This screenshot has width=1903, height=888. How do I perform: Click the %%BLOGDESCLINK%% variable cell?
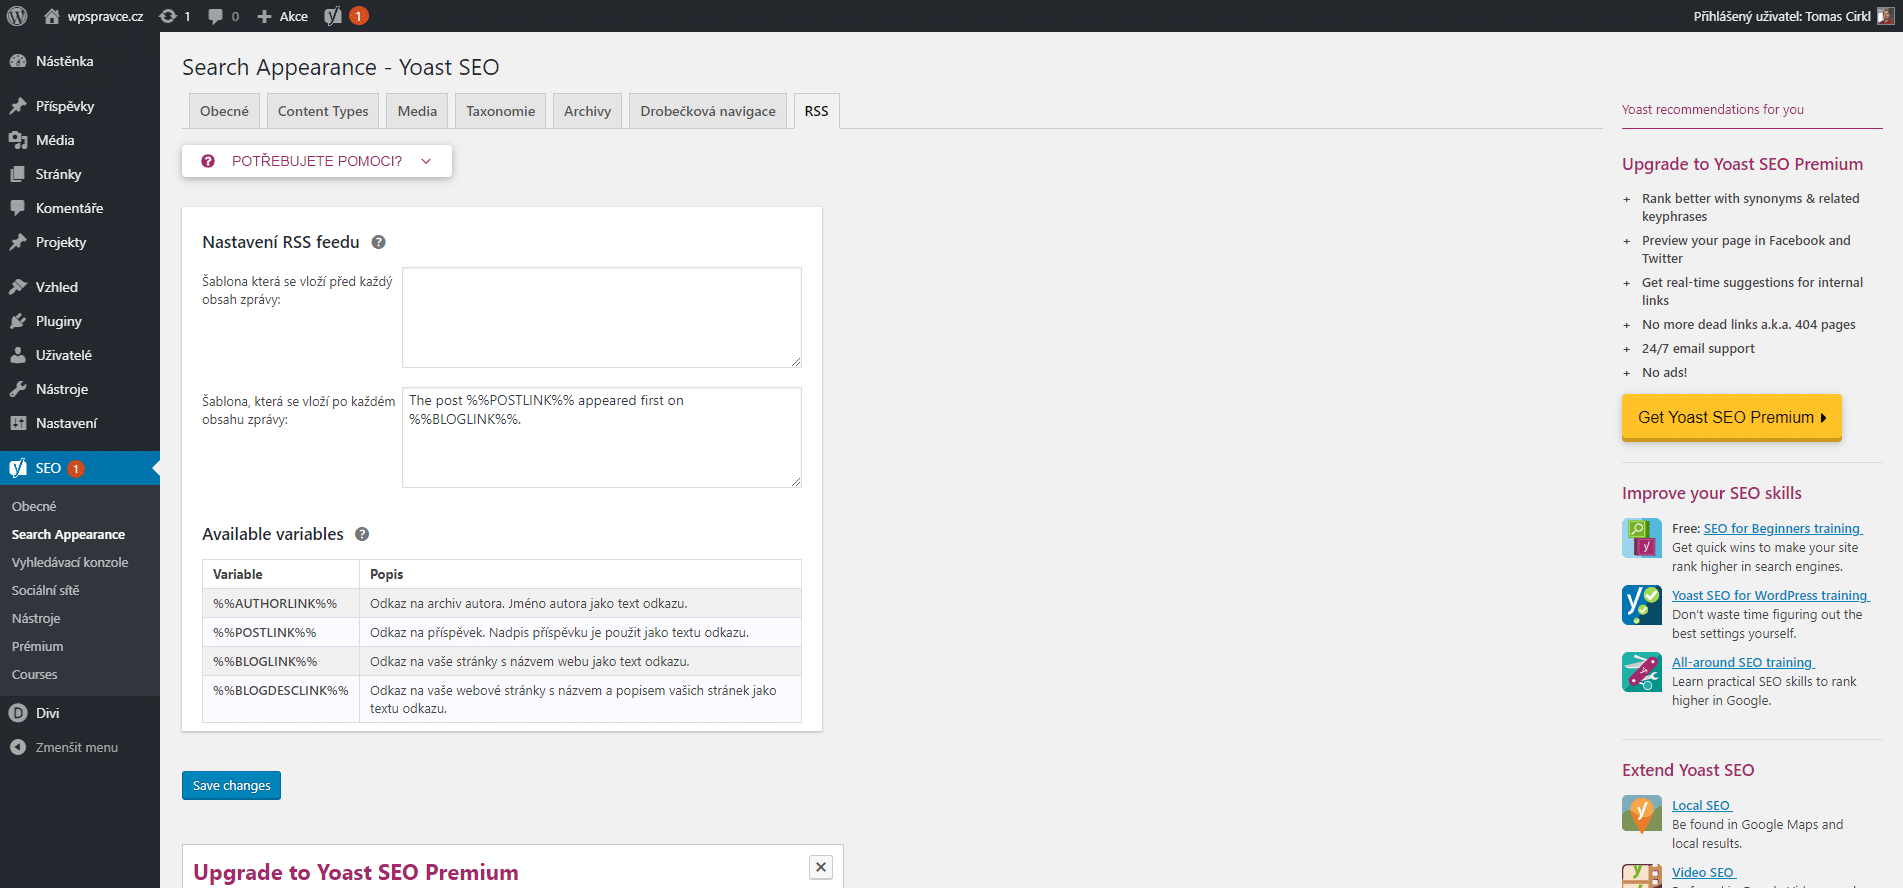tap(281, 699)
